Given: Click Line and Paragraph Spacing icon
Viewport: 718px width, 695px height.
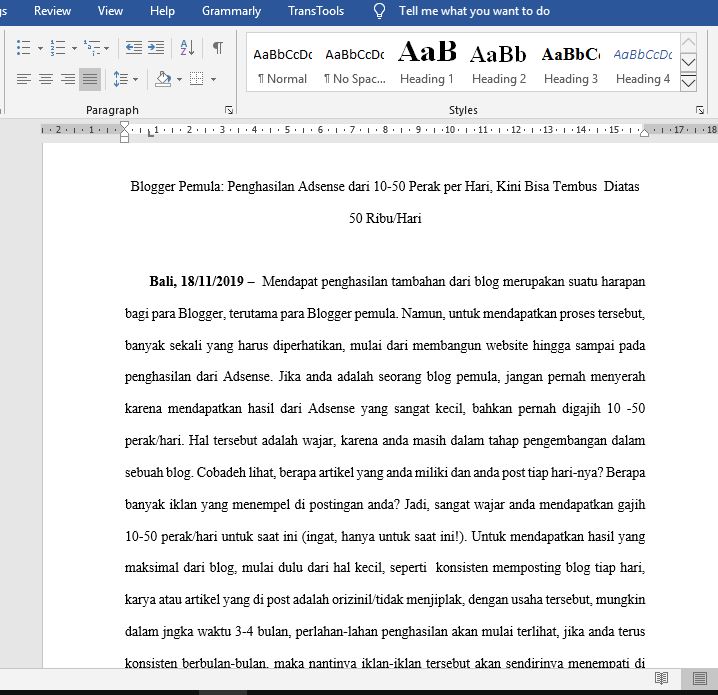Looking at the screenshot, I should click(x=120, y=79).
